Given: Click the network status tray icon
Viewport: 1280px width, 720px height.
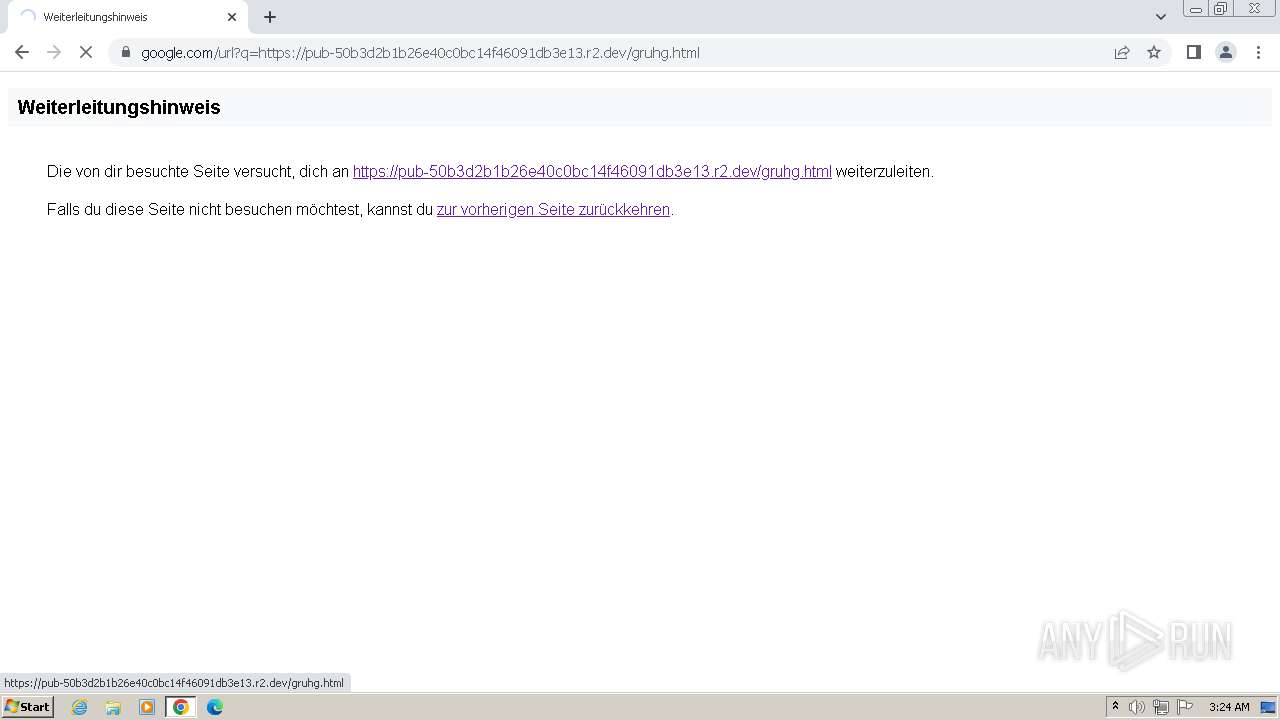Looking at the screenshot, I should click(x=1160, y=707).
